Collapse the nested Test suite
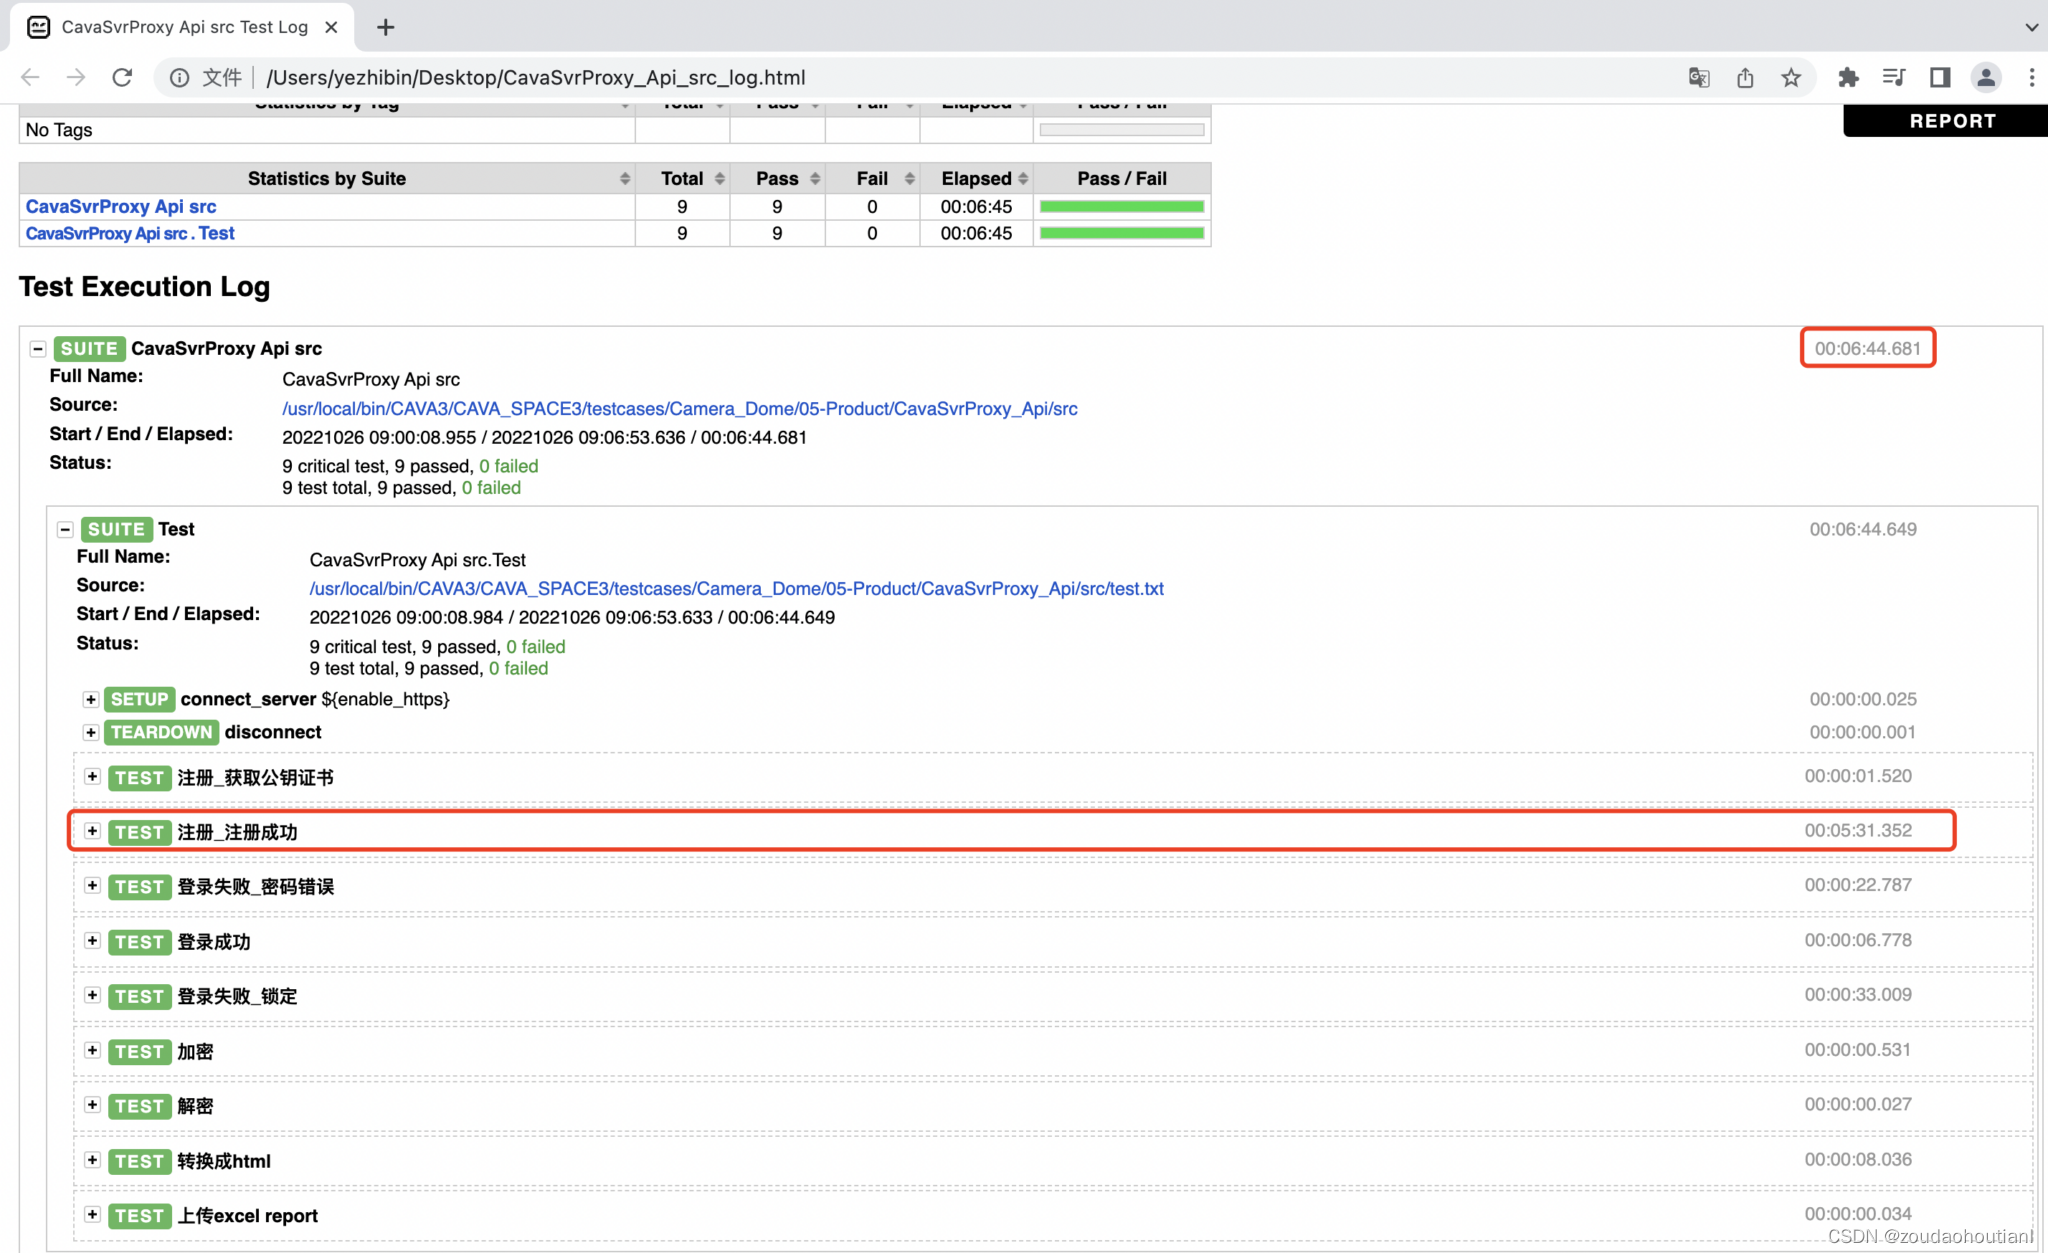Screen dimensions: 2048x1253 [65, 529]
